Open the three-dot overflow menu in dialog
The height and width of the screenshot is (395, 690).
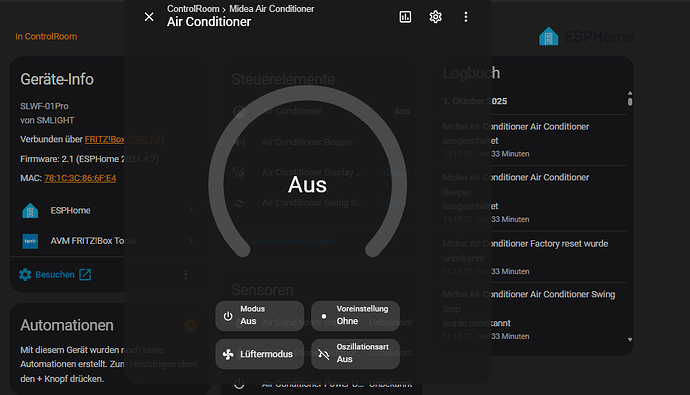(466, 17)
